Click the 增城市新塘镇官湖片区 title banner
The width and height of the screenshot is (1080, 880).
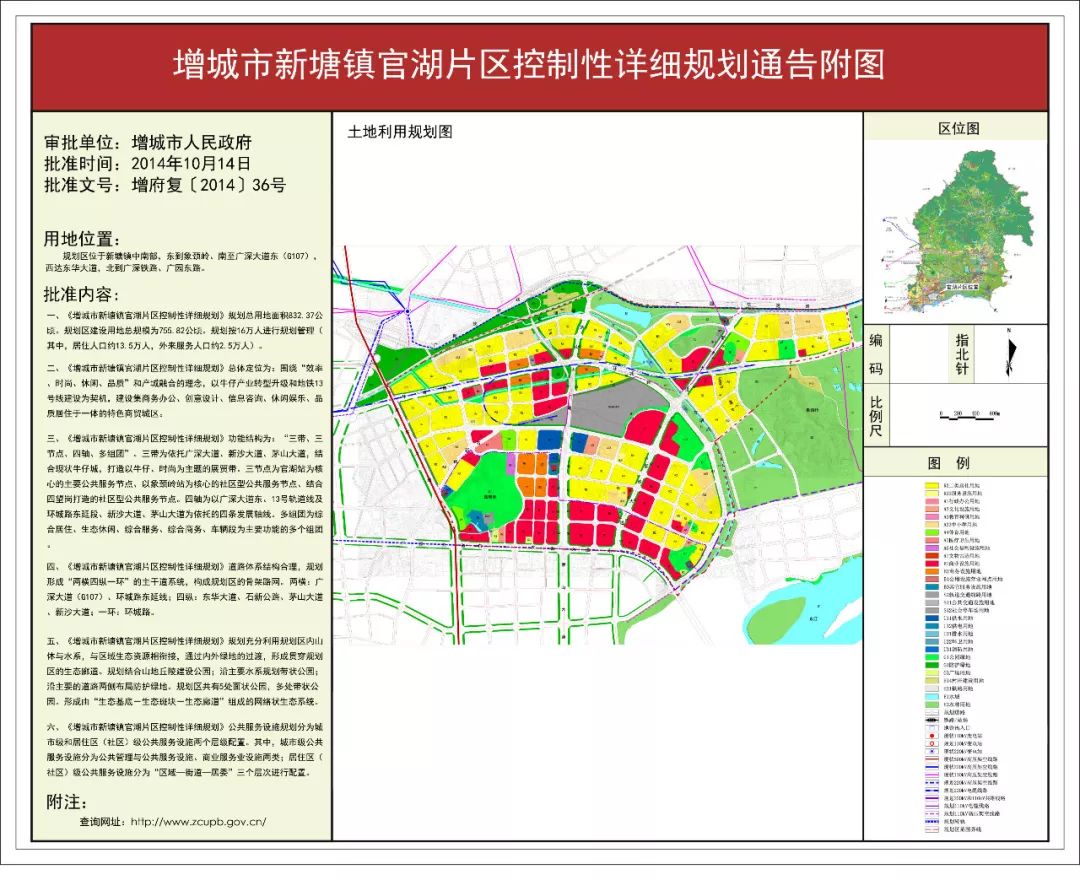coord(540,62)
